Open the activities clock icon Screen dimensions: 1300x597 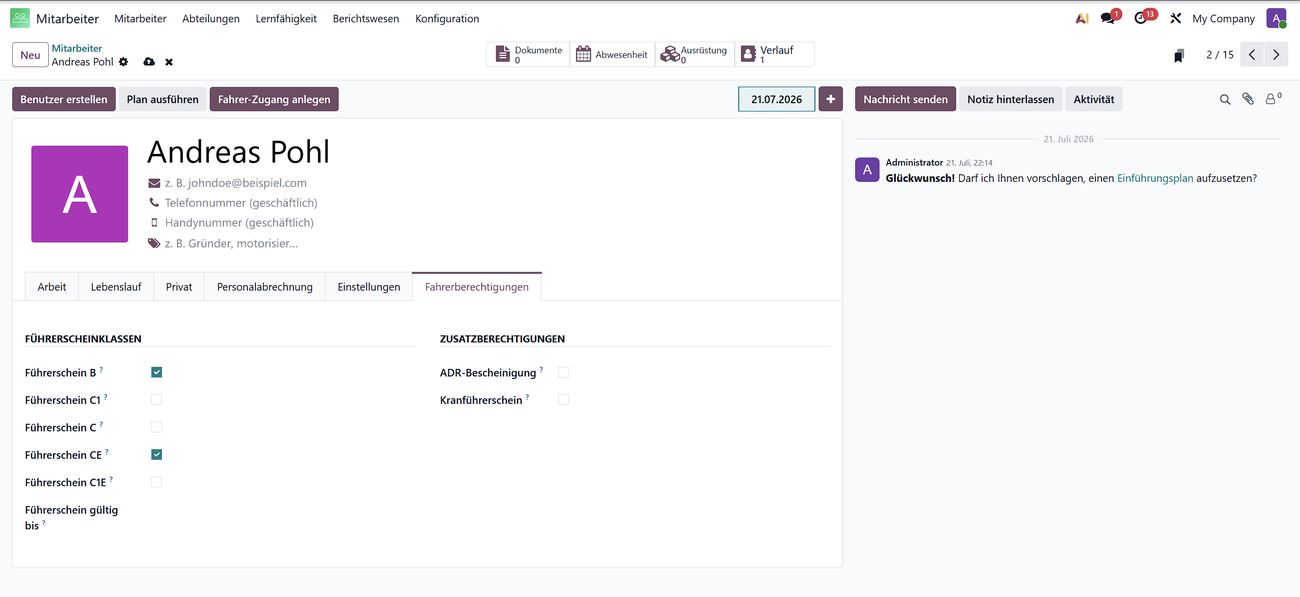pos(1141,18)
